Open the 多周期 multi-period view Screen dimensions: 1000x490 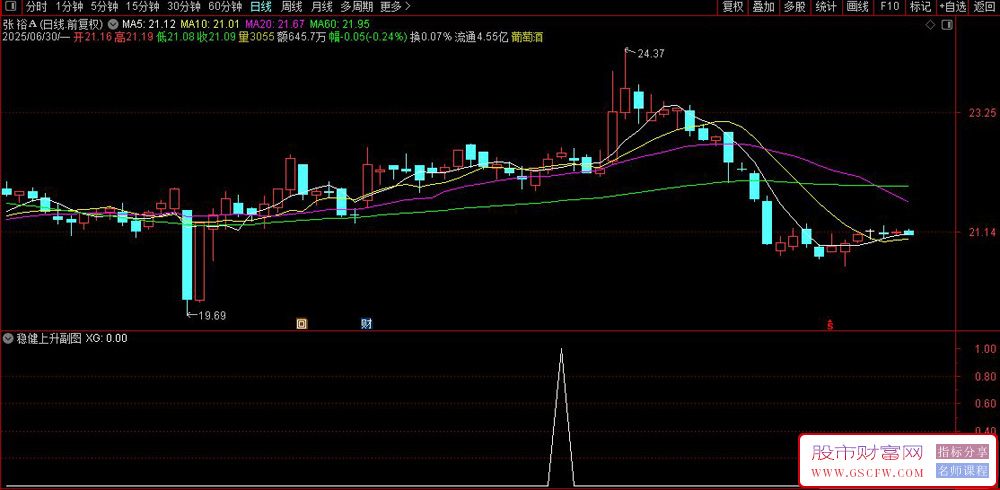(x=356, y=8)
